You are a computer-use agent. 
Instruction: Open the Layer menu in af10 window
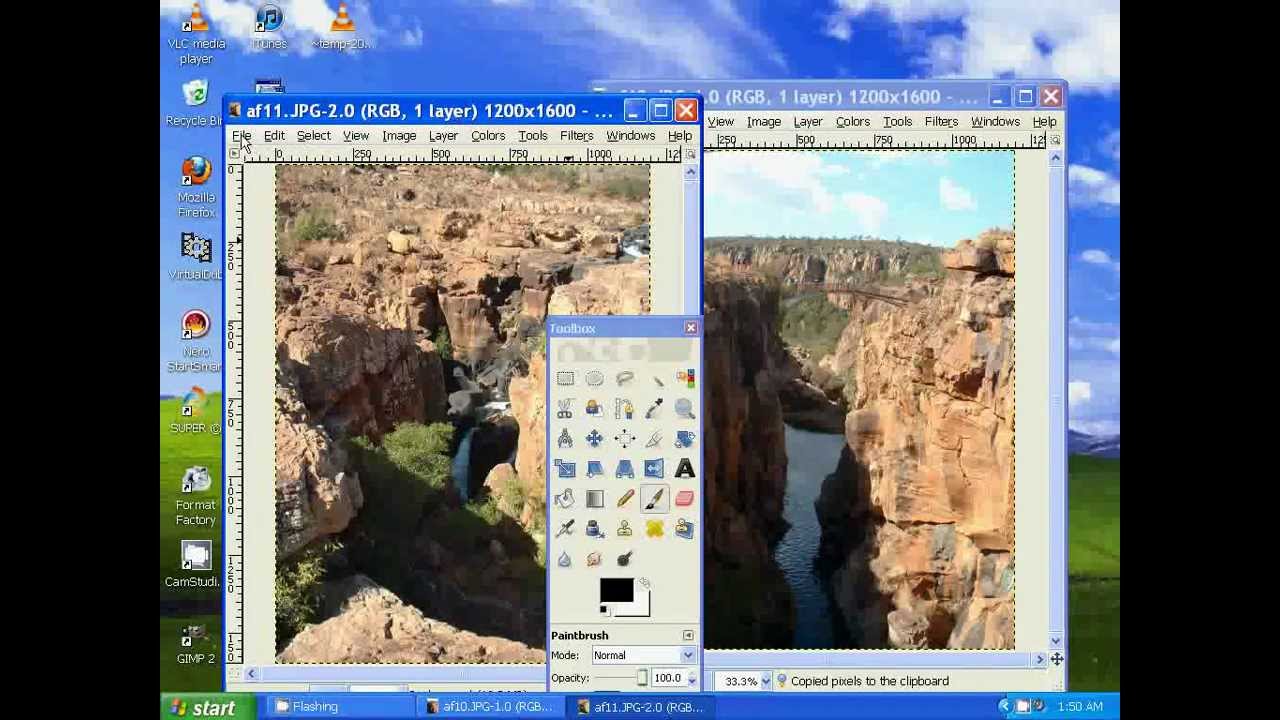point(808,122)
